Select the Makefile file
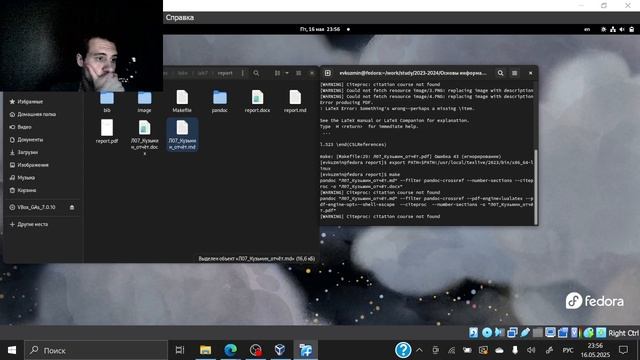This screenshot has height=360, width=640. click(182, 102)
